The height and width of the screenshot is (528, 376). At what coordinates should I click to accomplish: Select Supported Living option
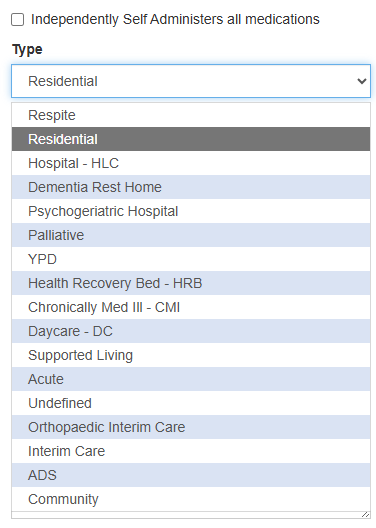(191, 355)
